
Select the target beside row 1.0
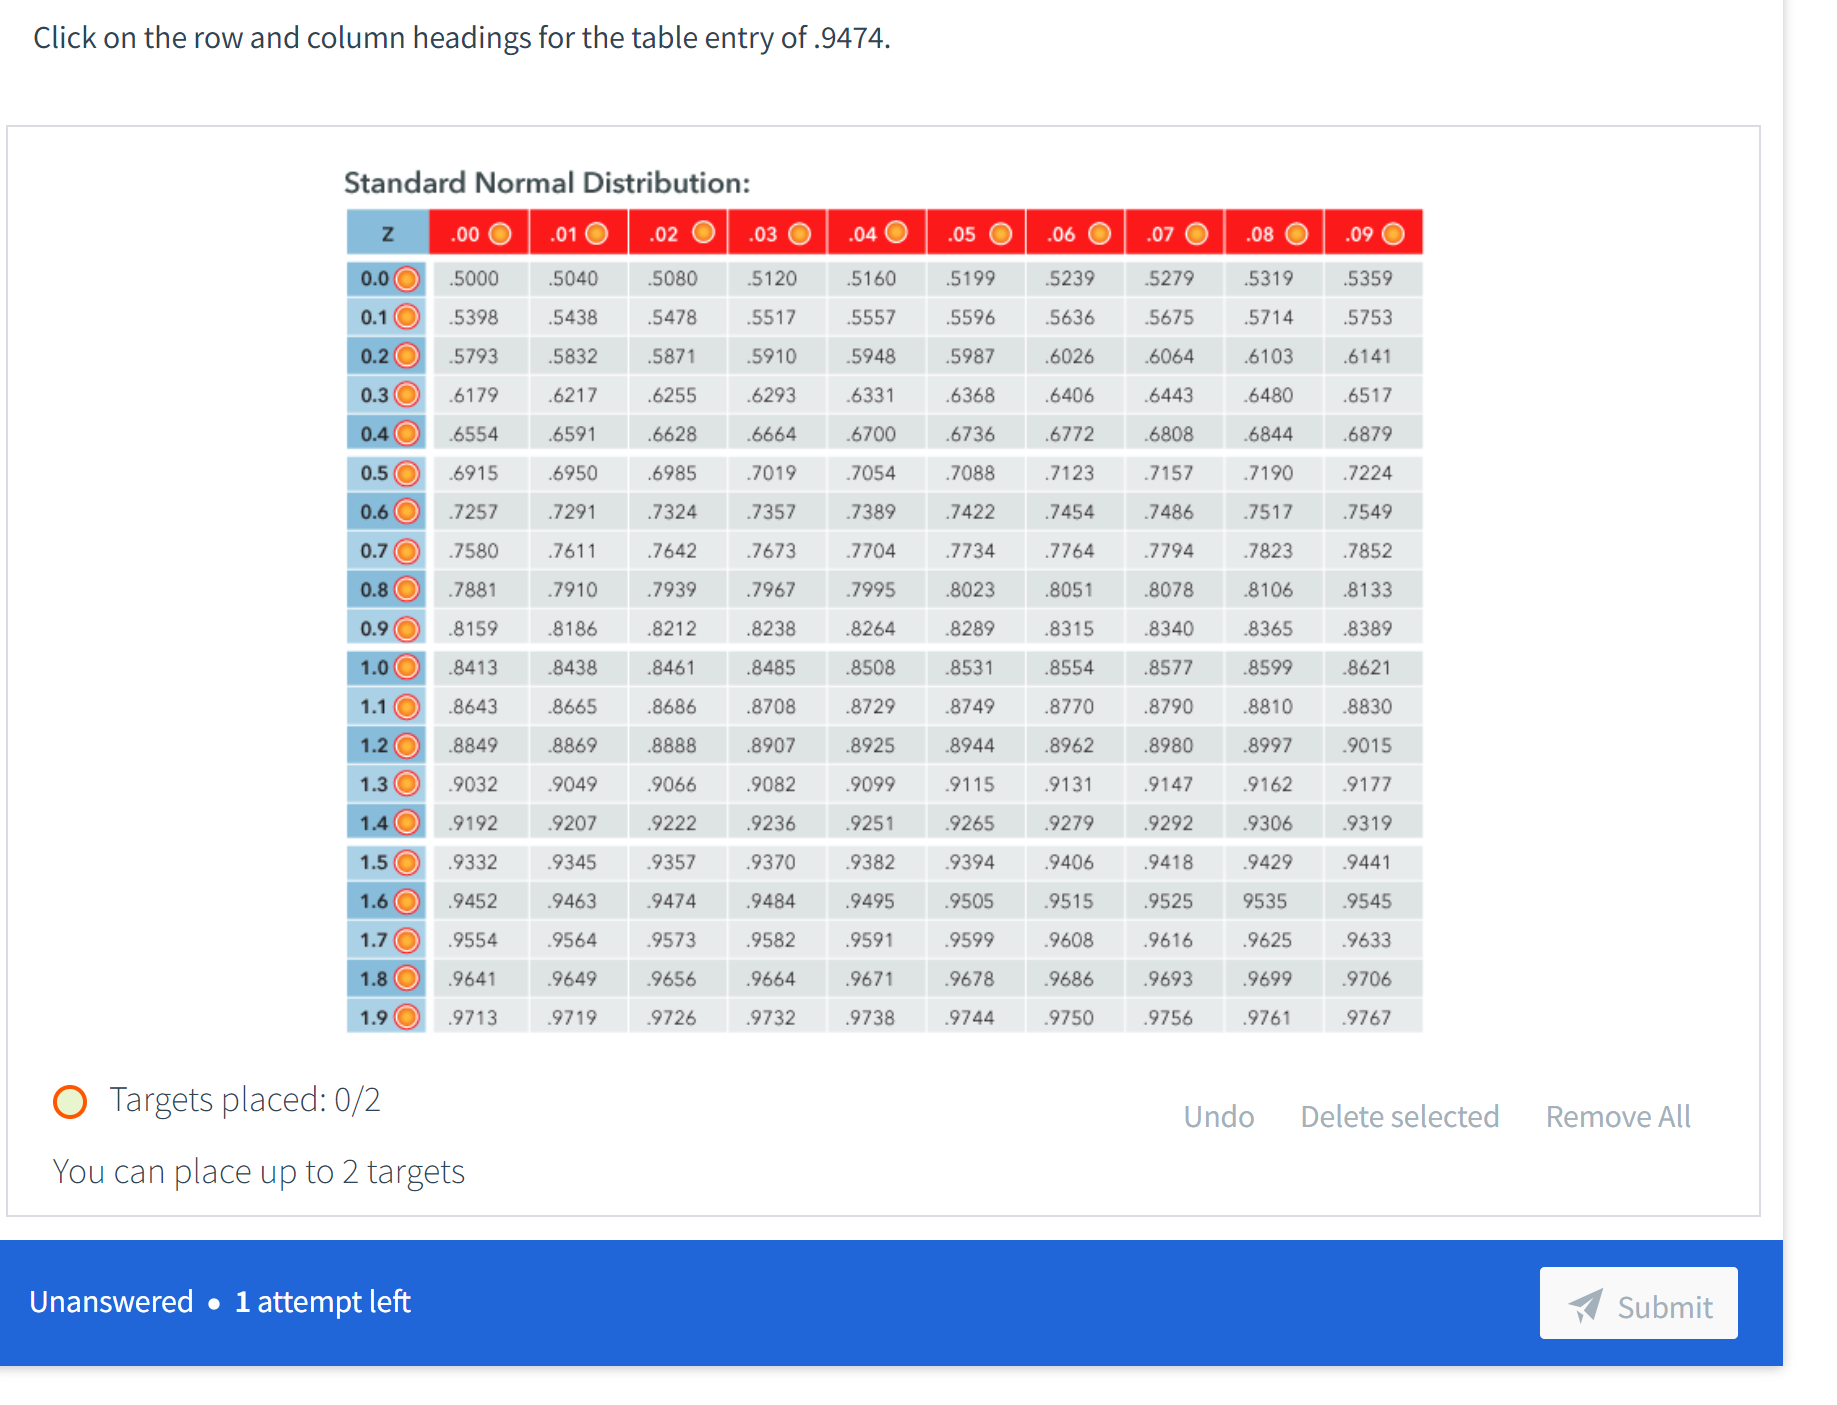click(407, 667)
